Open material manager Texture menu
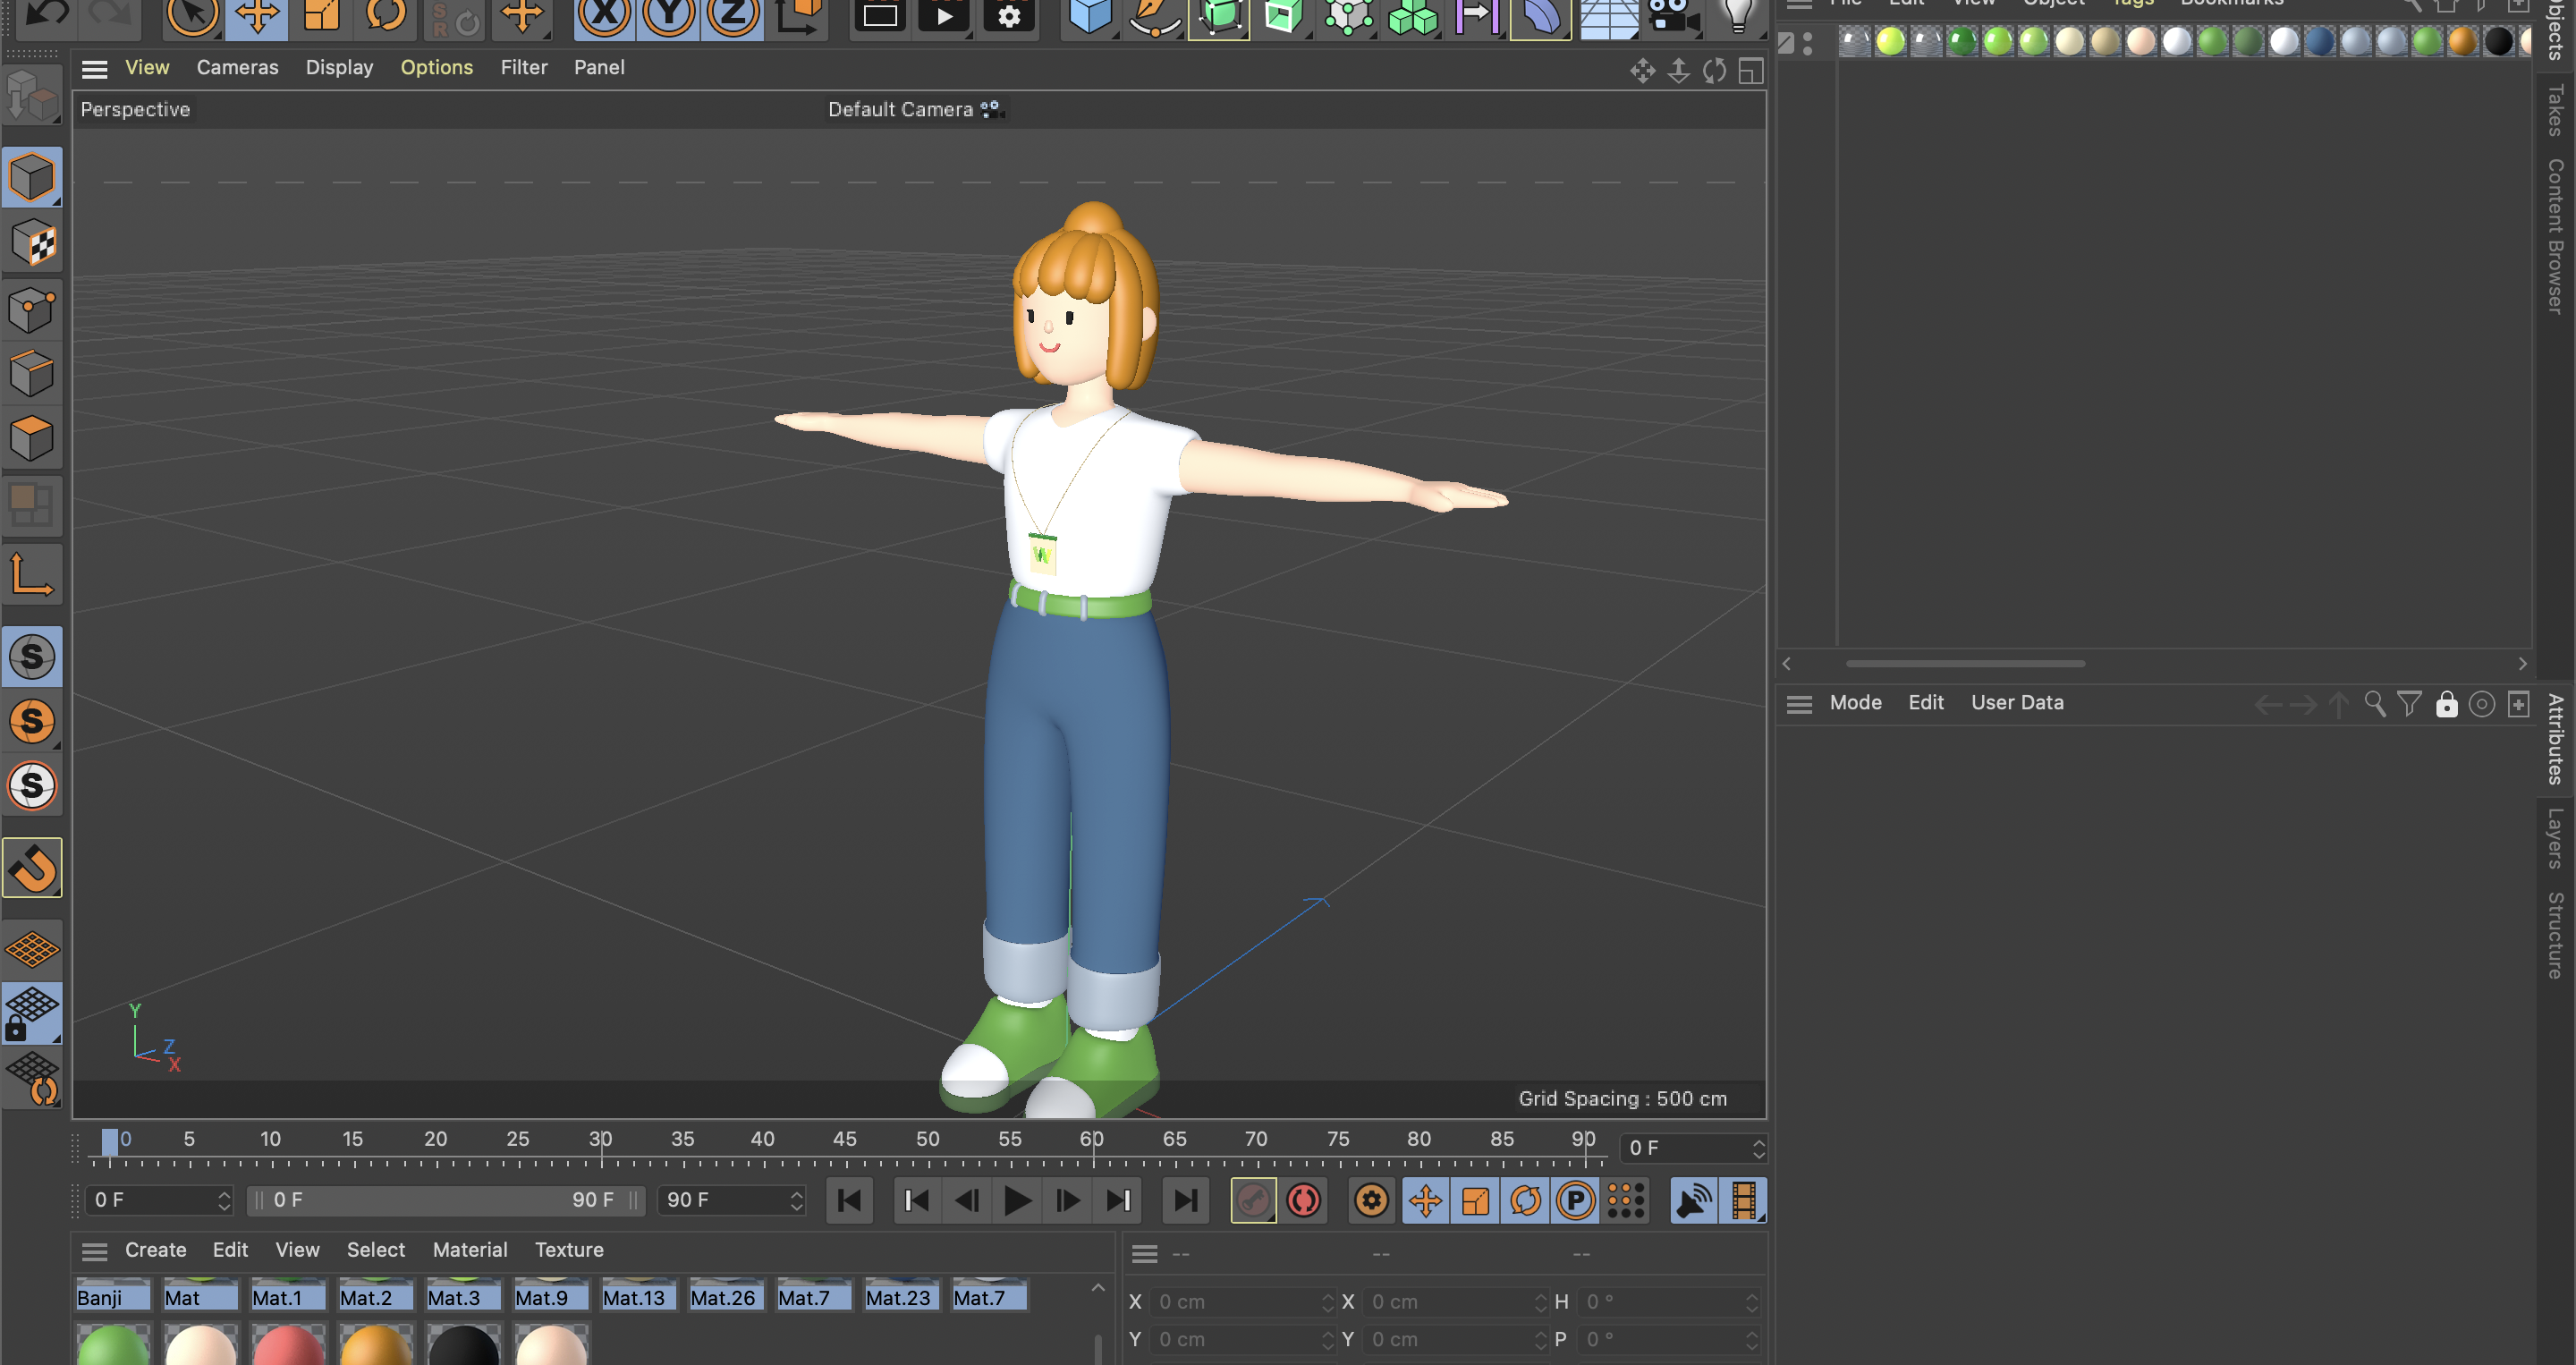 (x=569, y=1250)
